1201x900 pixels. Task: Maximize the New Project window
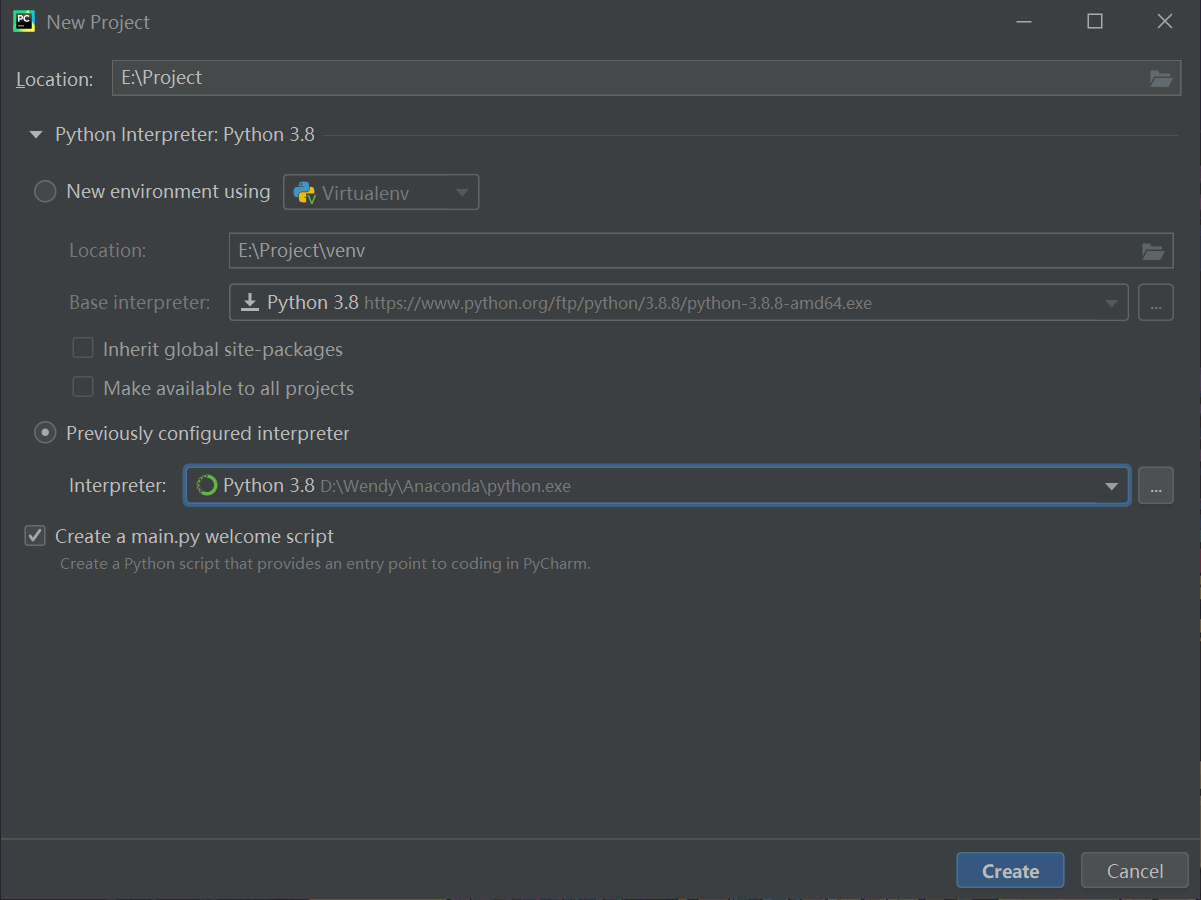[x=1095, y=21]
